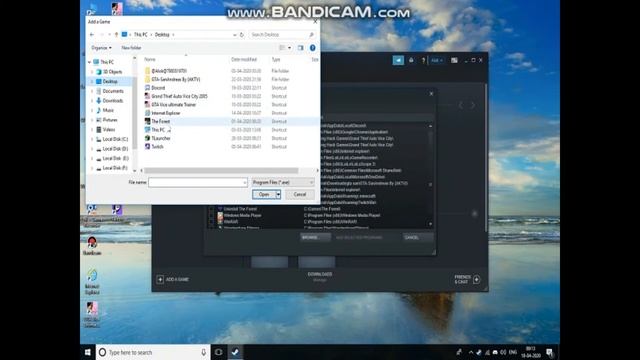Open the Steam account name dropdown
This screenshot has width=640, height=360.
pos(437,60)
